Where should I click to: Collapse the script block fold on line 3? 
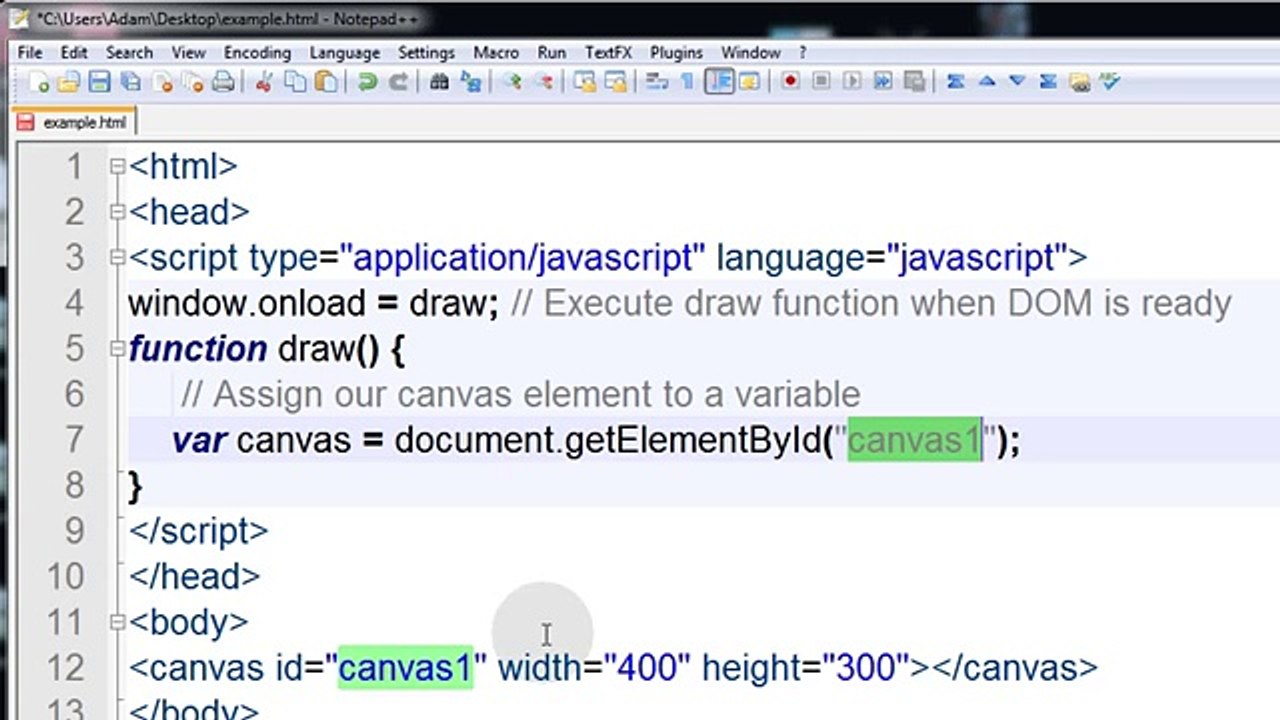(x=117, y=258)
